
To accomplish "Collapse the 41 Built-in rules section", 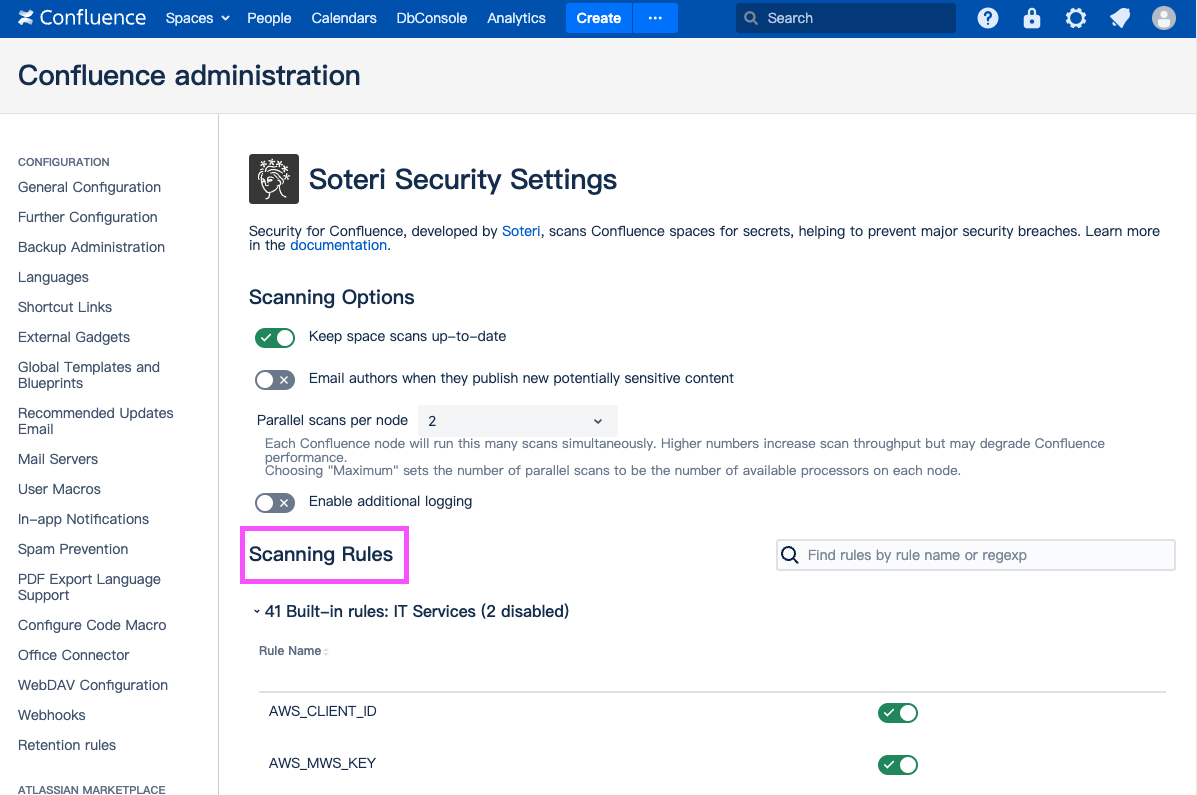I will tap(257, 611).
